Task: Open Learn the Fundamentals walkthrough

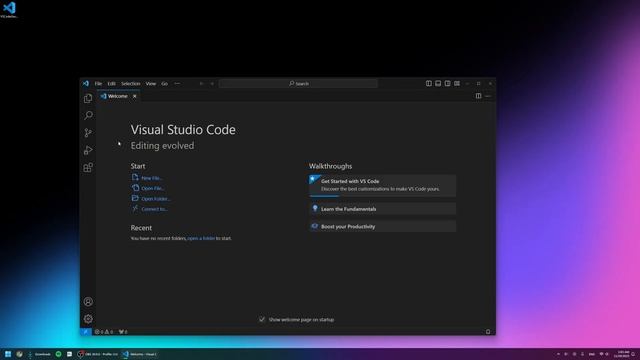Action: (x=382, y=209)
